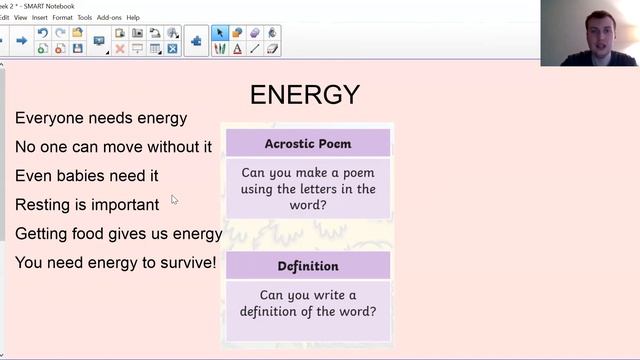Click the Acrostic Poem heading
Viewport: 640px width, 360px height.
(x=308, y=143)
